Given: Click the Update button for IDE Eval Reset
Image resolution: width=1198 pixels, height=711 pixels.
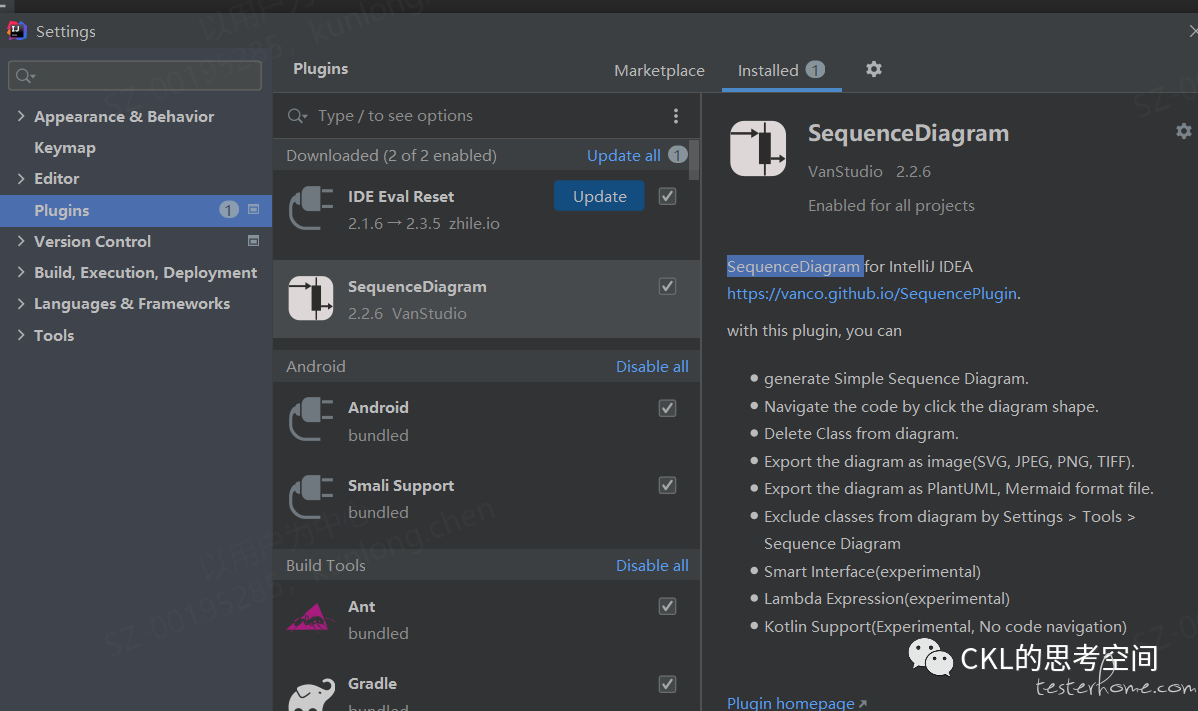Looking at the screenshot, I should (x=599, y=196).
